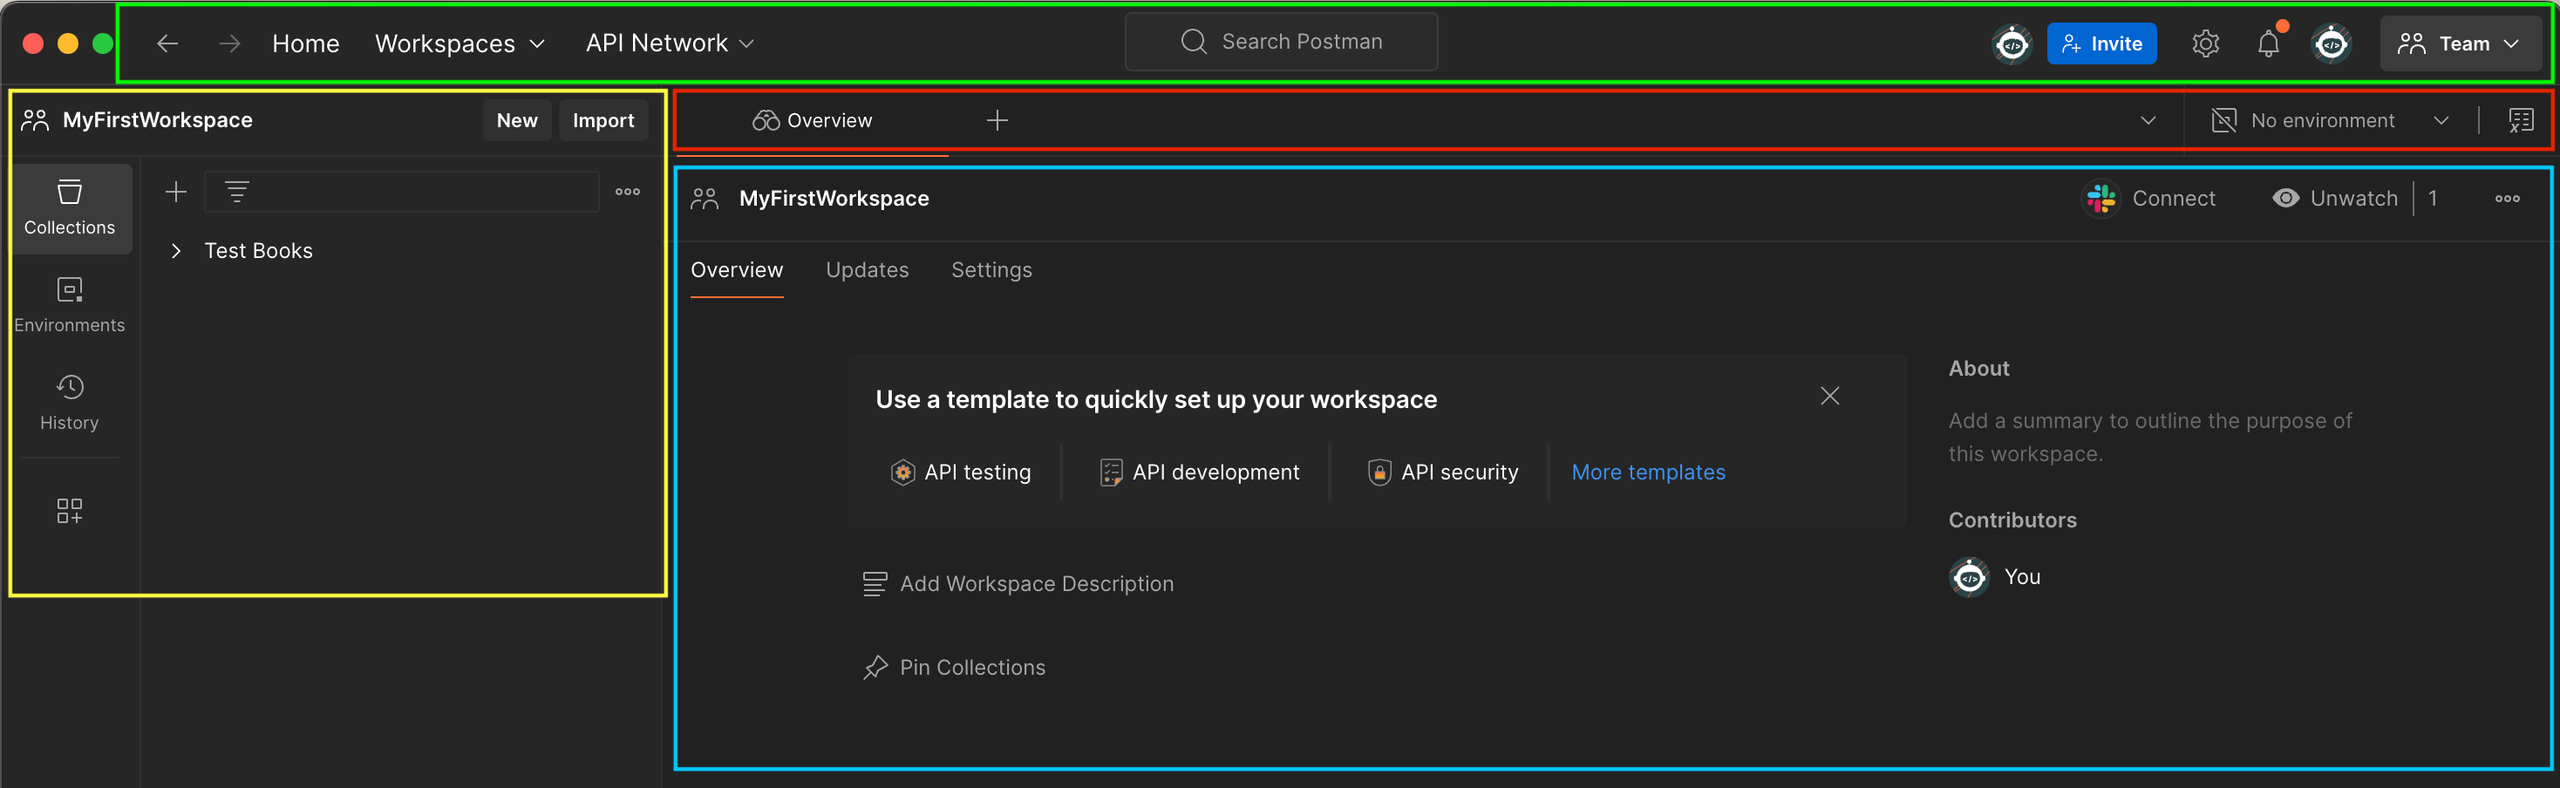Go back using the left arrow
Screen dimensions: 2560x788
point(167,43)
